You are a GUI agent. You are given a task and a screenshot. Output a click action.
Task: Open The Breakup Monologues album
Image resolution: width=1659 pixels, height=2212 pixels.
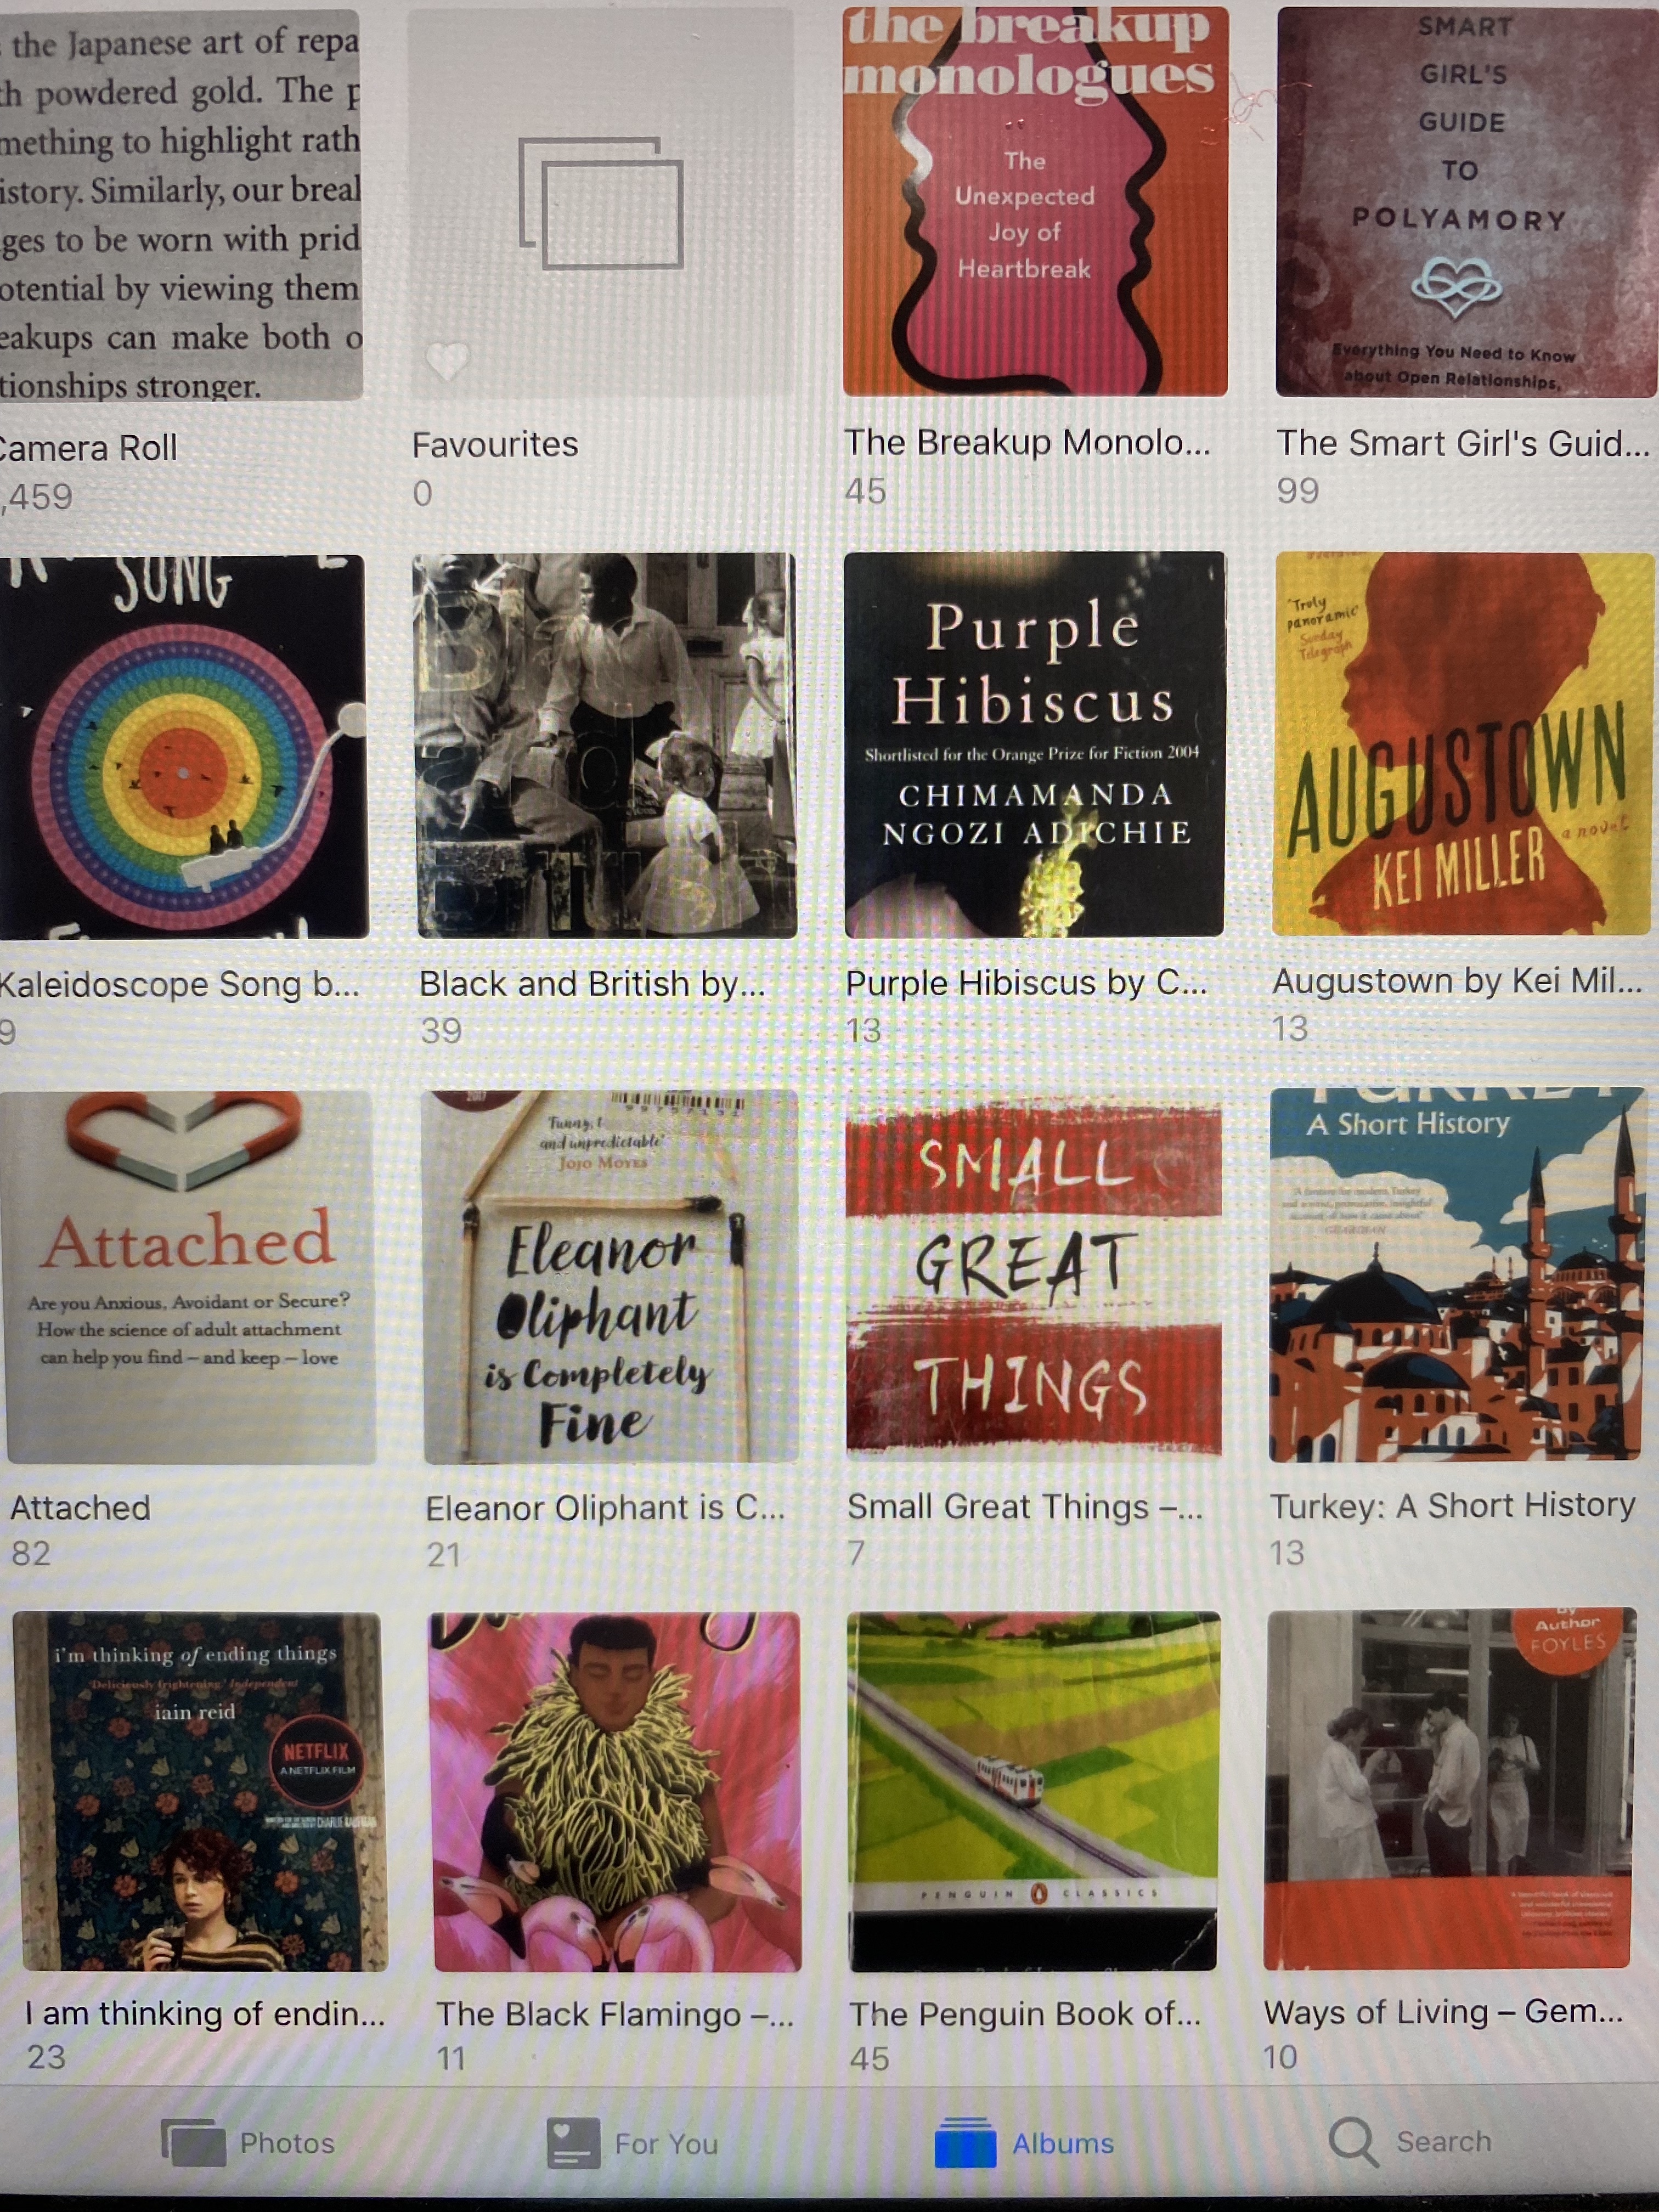click(1035, 201)
